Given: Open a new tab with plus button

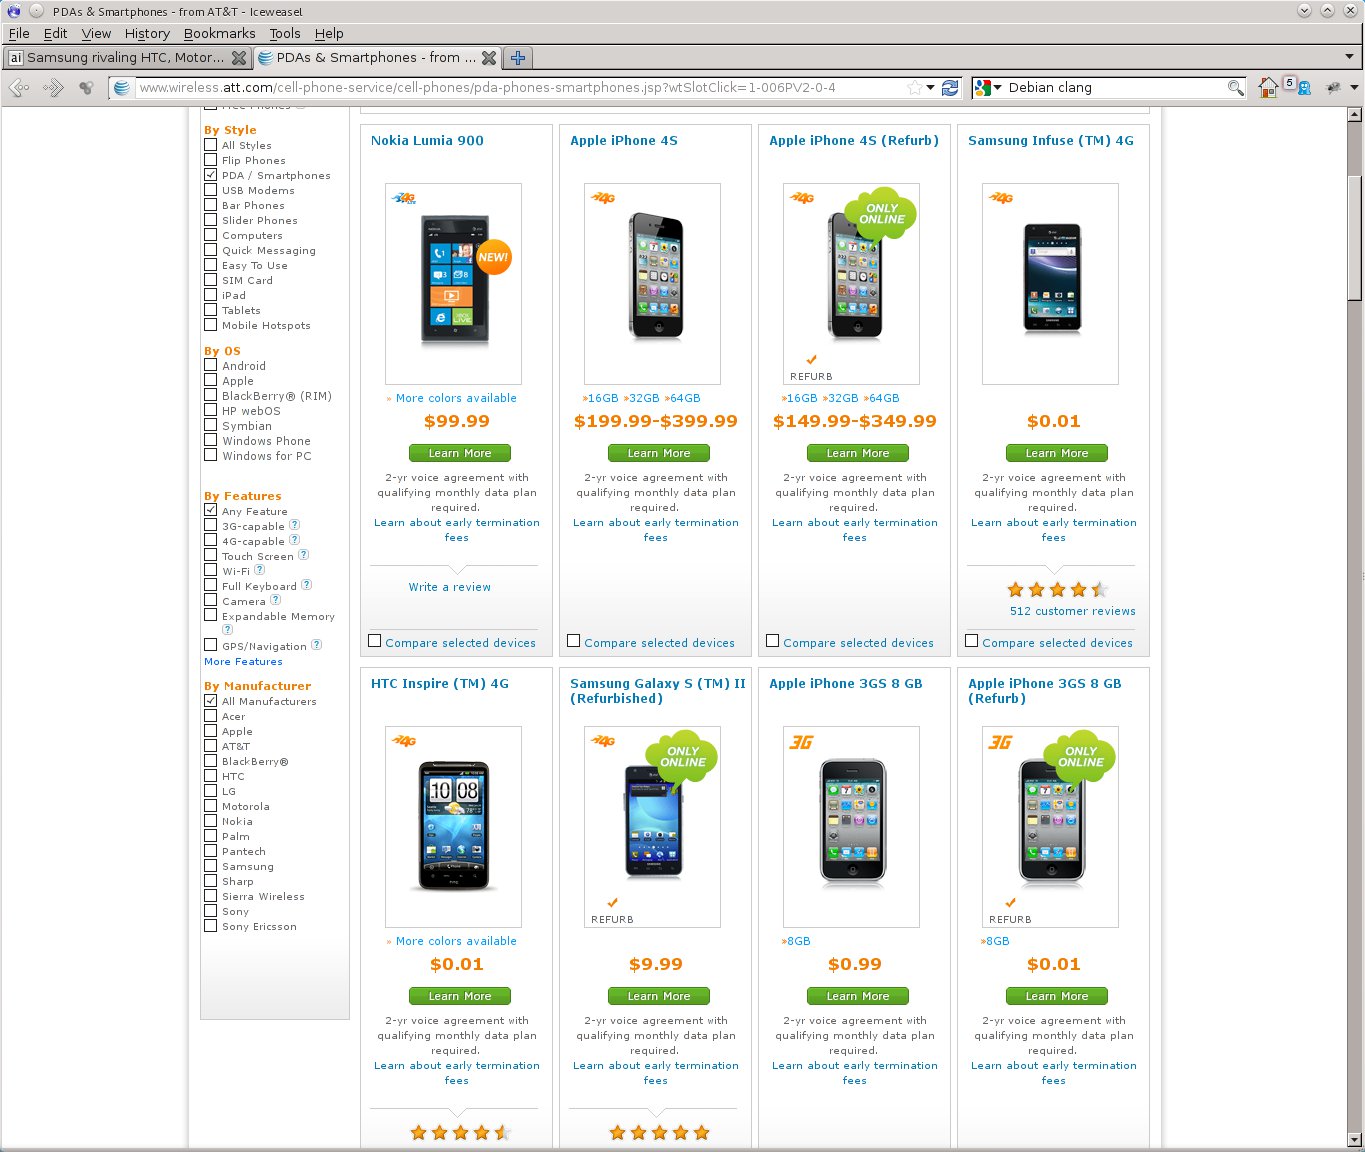Looking at the screenshot, I should pos(518,58).
